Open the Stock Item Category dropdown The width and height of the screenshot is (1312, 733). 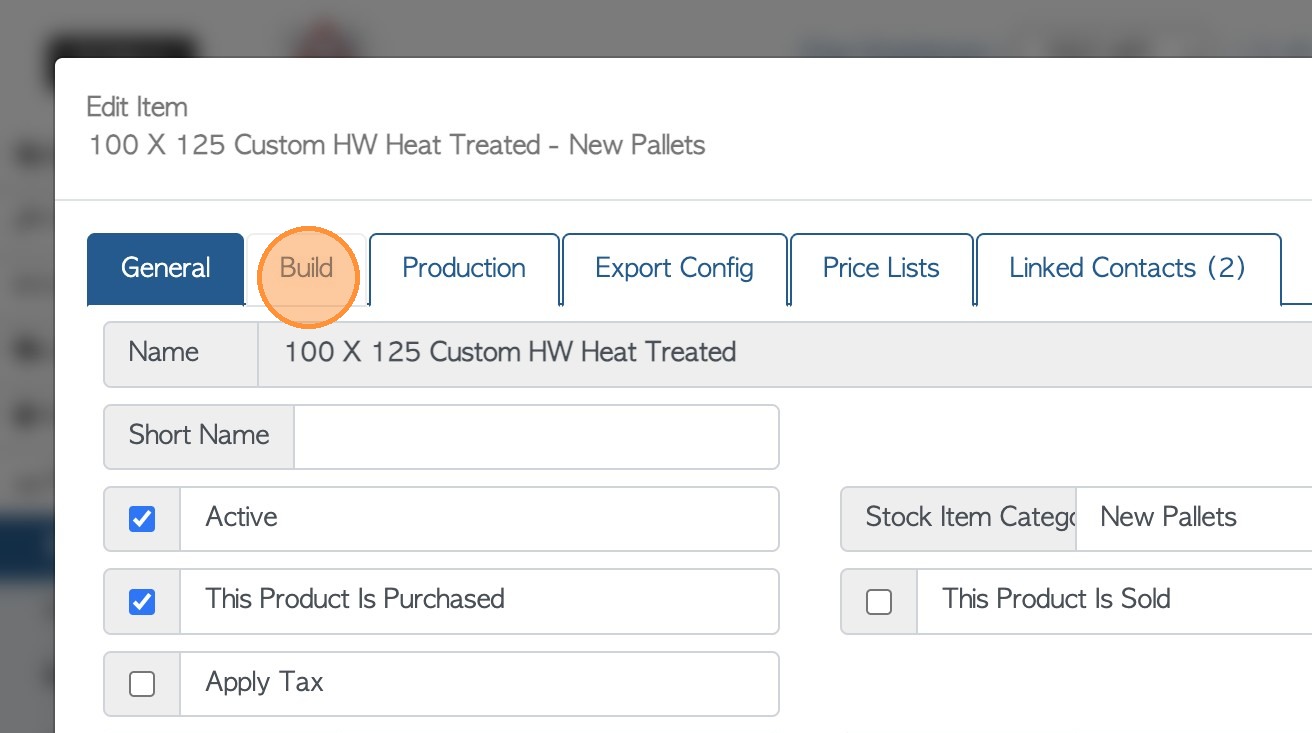click(1190, 518)
